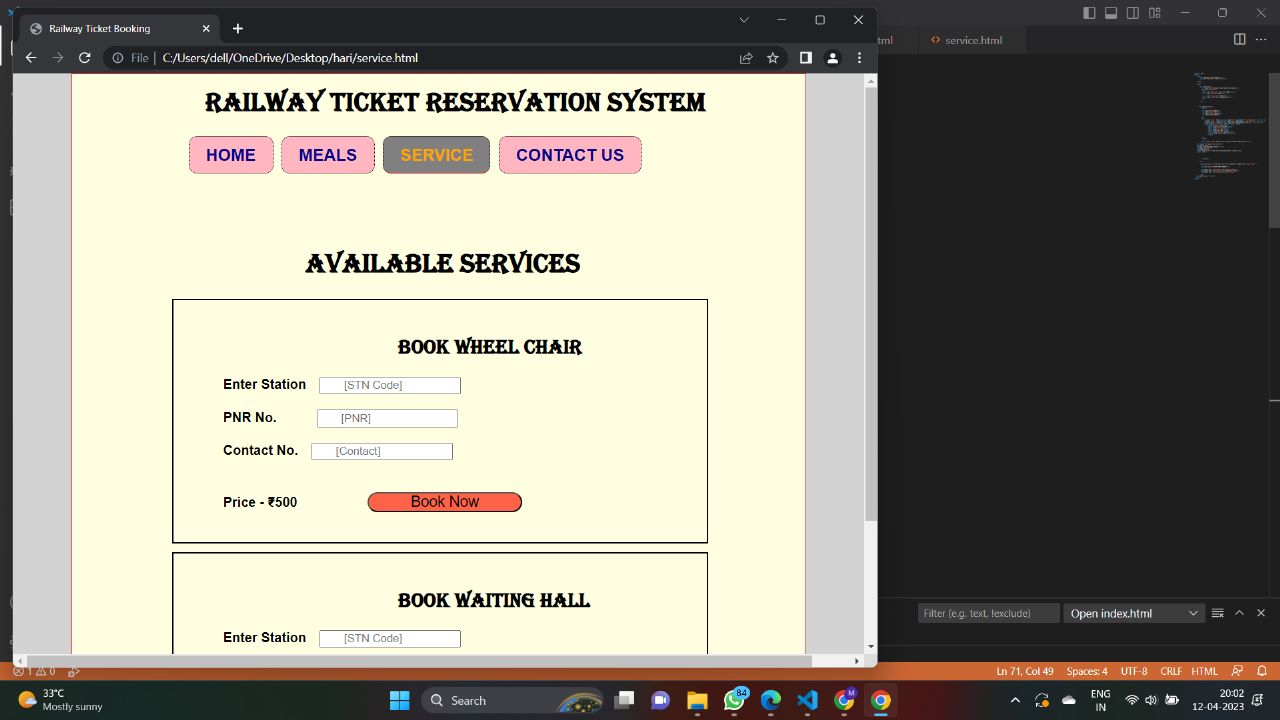The image size is (1280, 720).
Task: Open the browser three-dot menu
Action: coord(859,57)
